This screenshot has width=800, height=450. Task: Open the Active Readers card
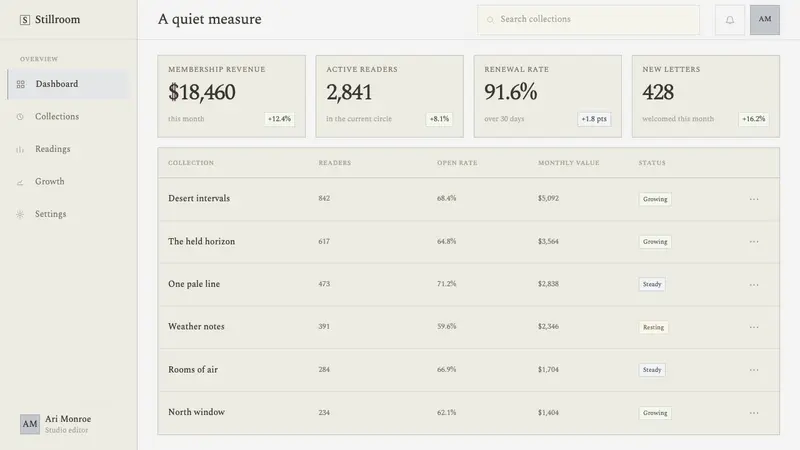(390, 96)
